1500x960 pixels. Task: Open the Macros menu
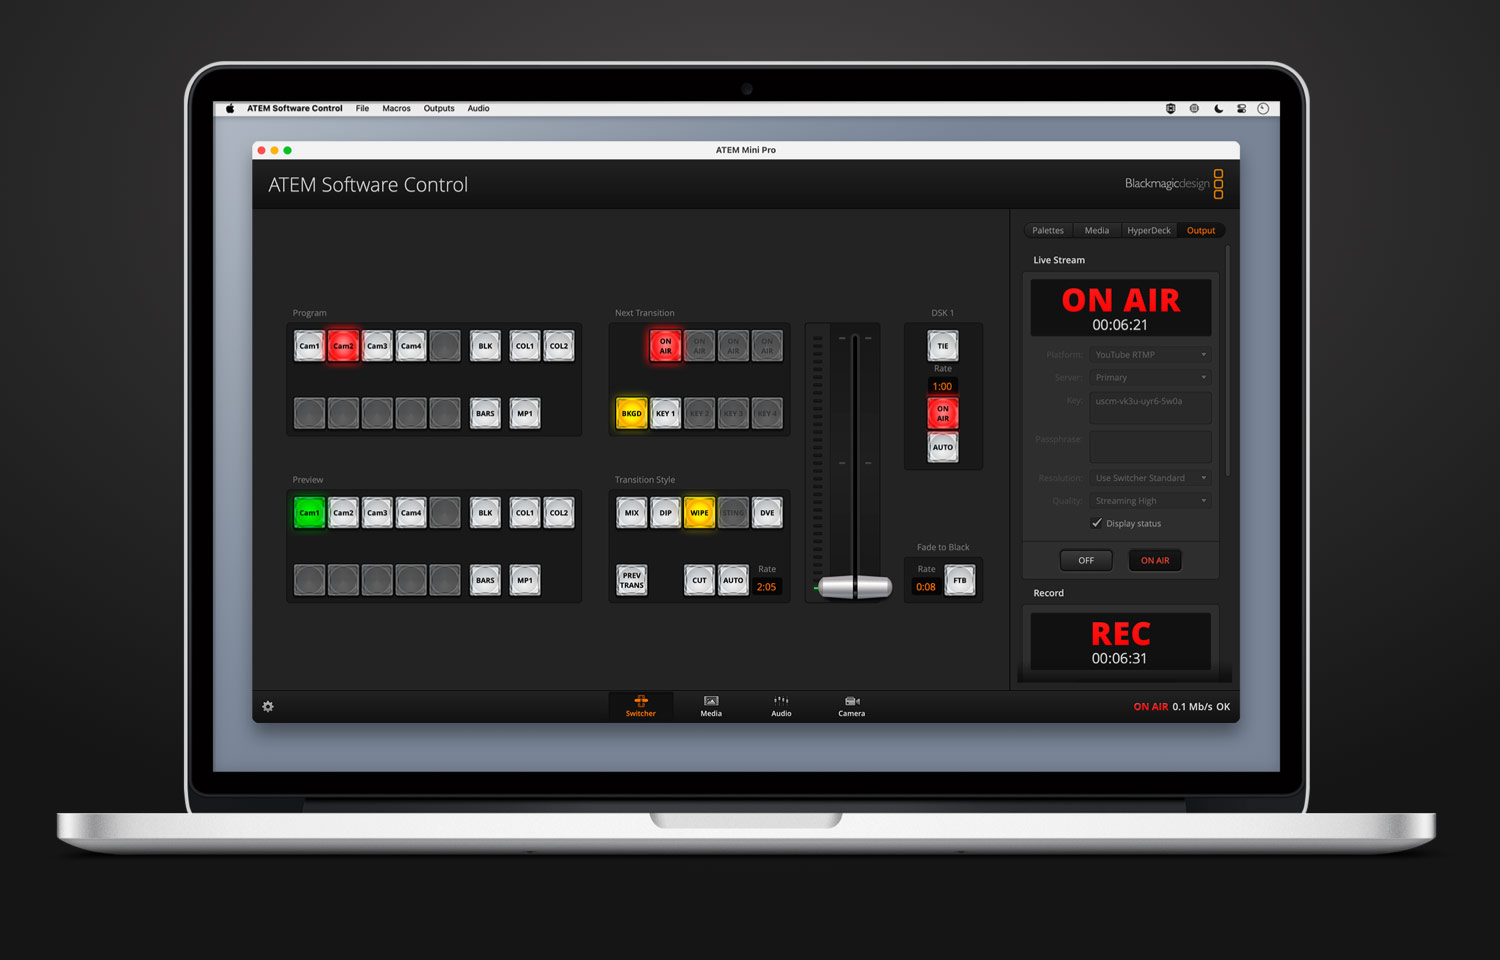396,108
